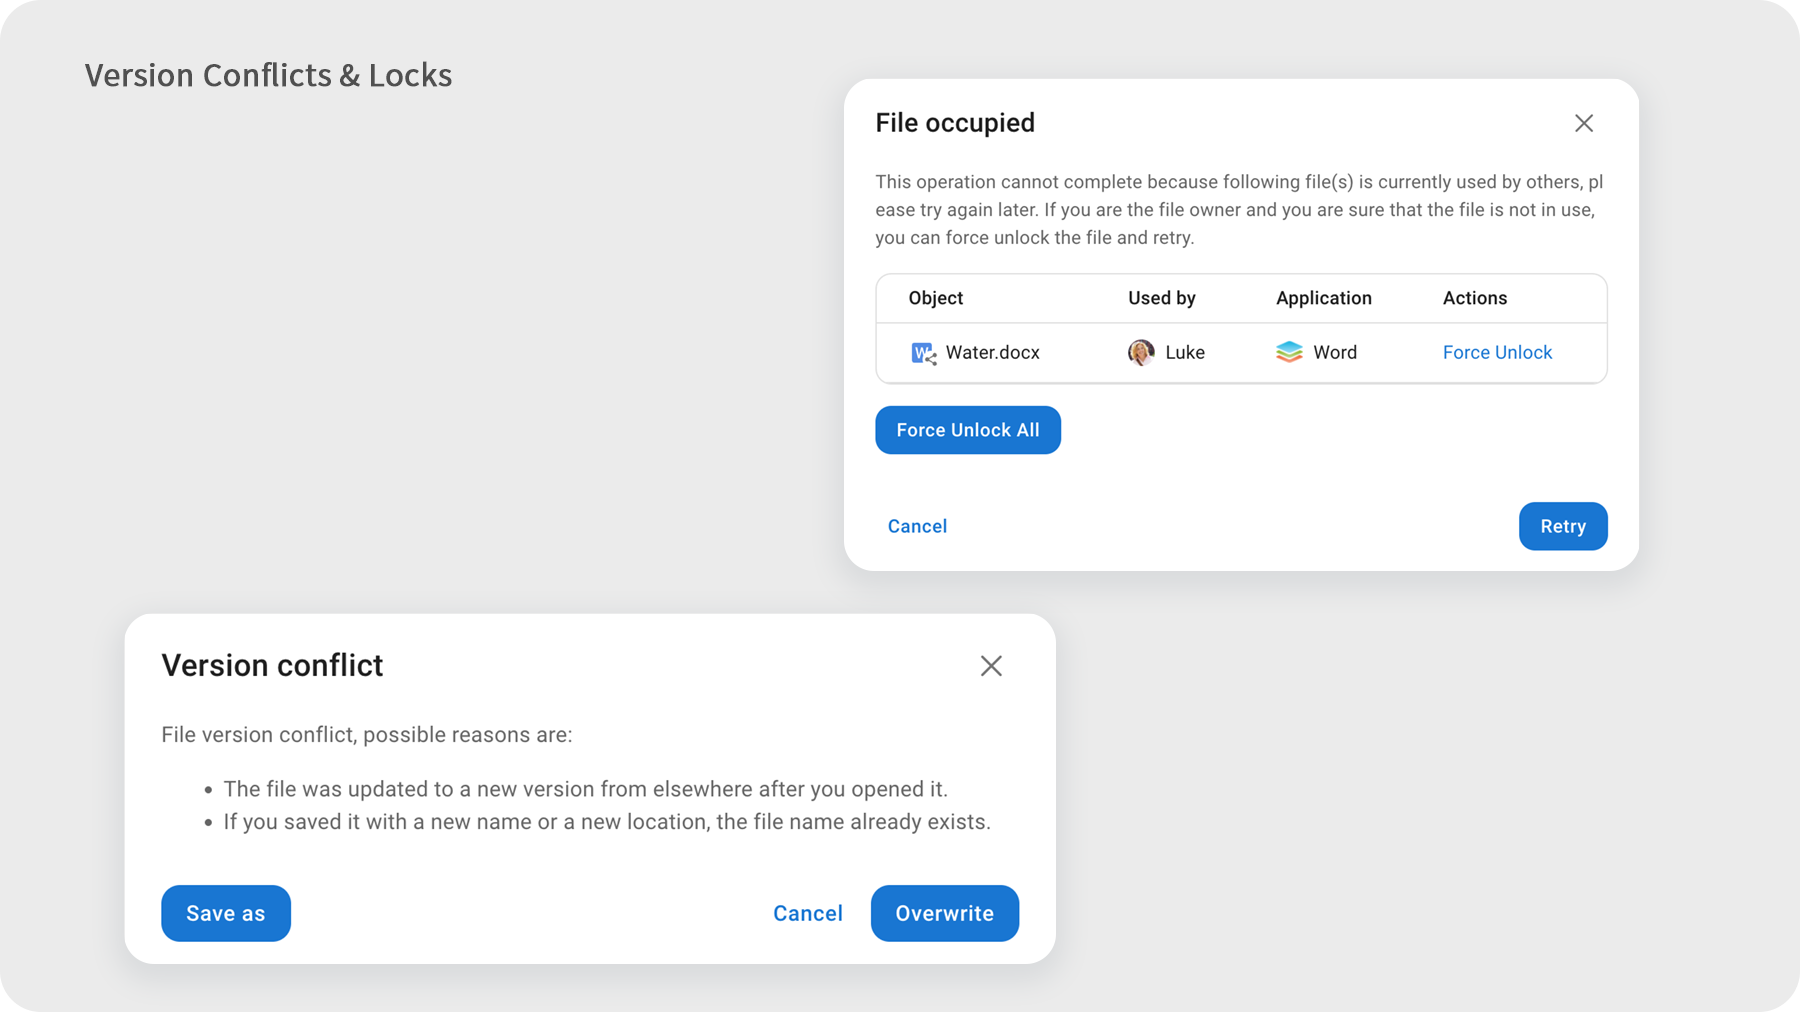The width and height of the screenshot is (1800, 1012).
Task: Click the Retry button
Action: pos(1563,526)
